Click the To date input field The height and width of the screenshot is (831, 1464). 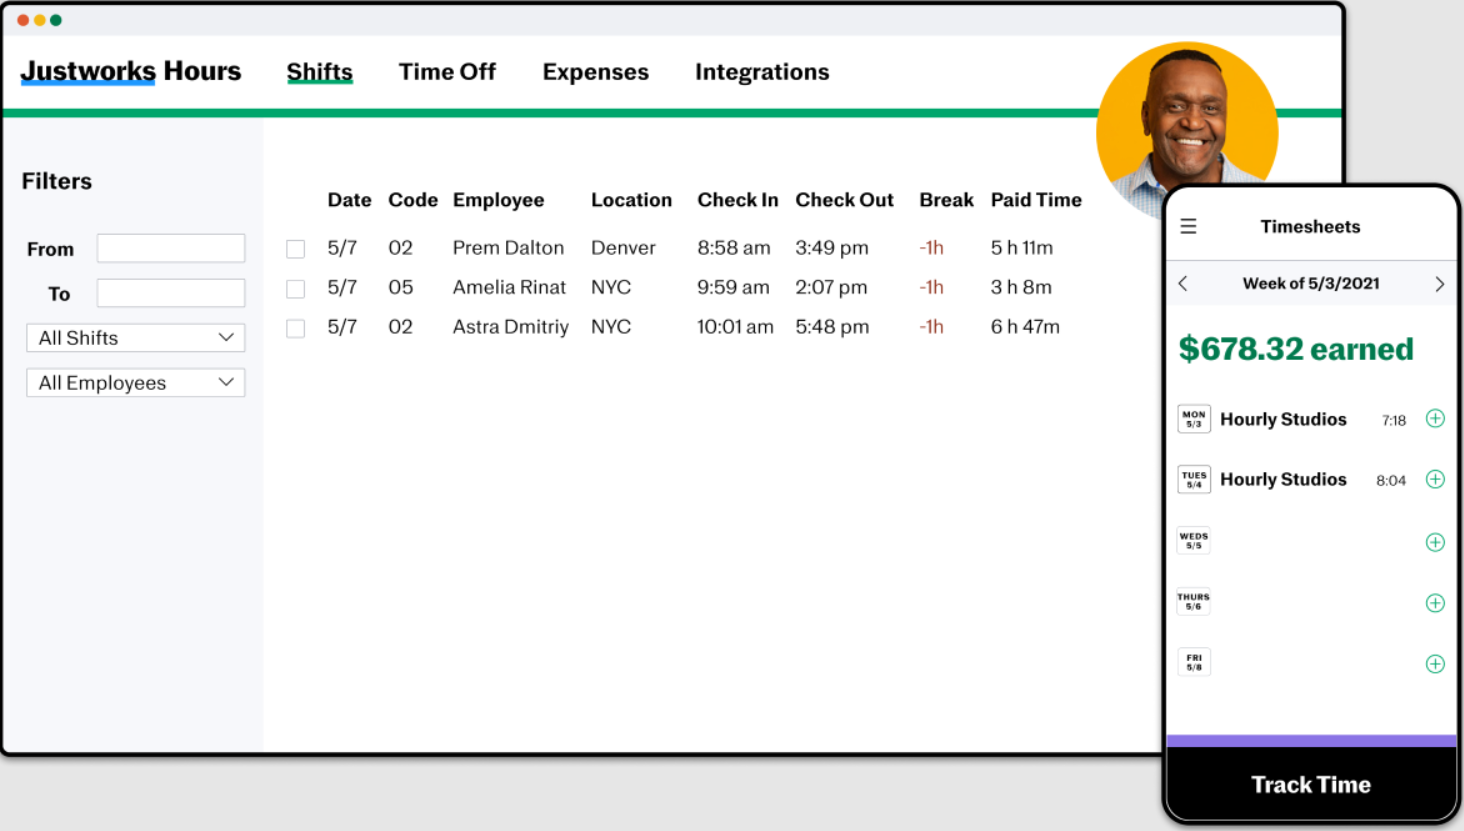point(171,293)
